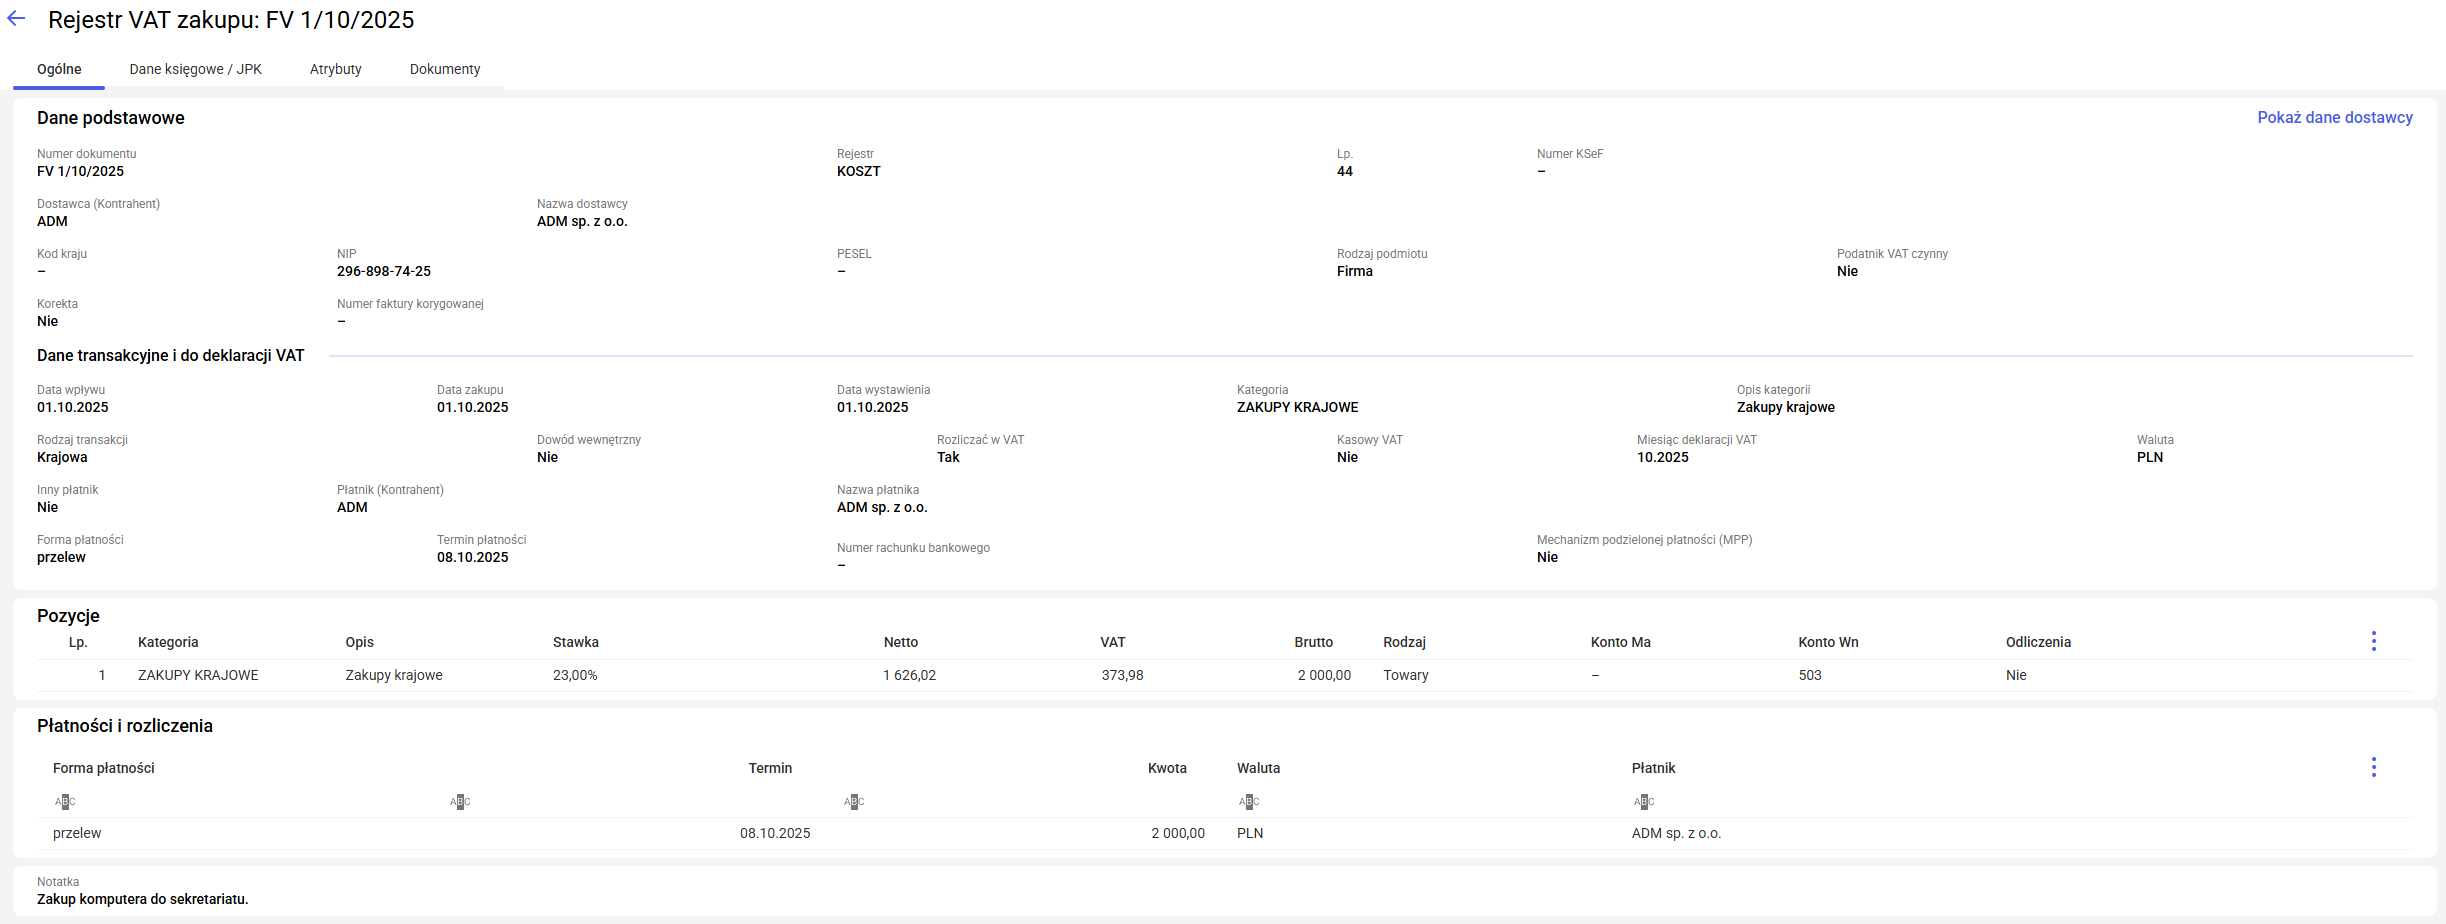
Task: Open the Płatności i rozliczenia three-dot menu
Action: tap(2373, 768)
